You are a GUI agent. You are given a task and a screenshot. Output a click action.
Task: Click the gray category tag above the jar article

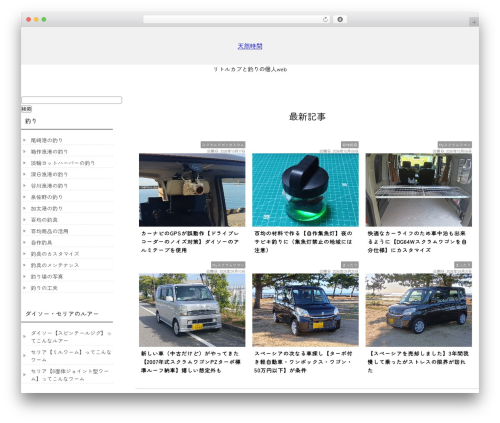350,145
